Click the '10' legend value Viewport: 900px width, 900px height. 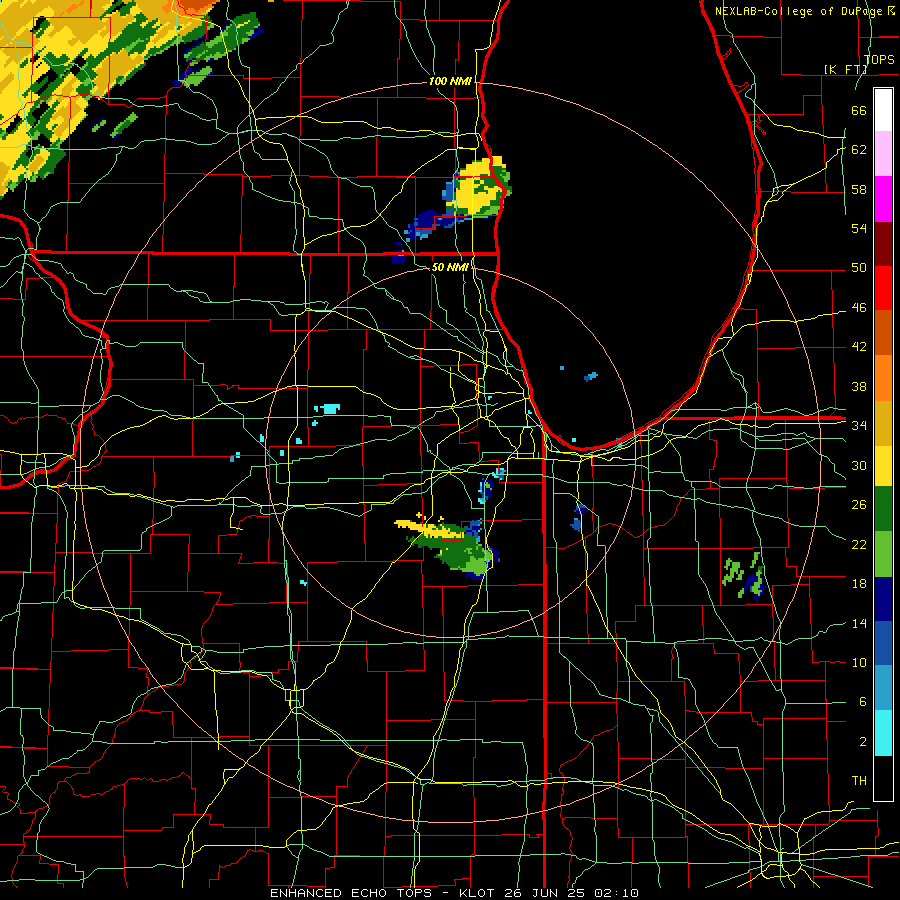(859, 663)
